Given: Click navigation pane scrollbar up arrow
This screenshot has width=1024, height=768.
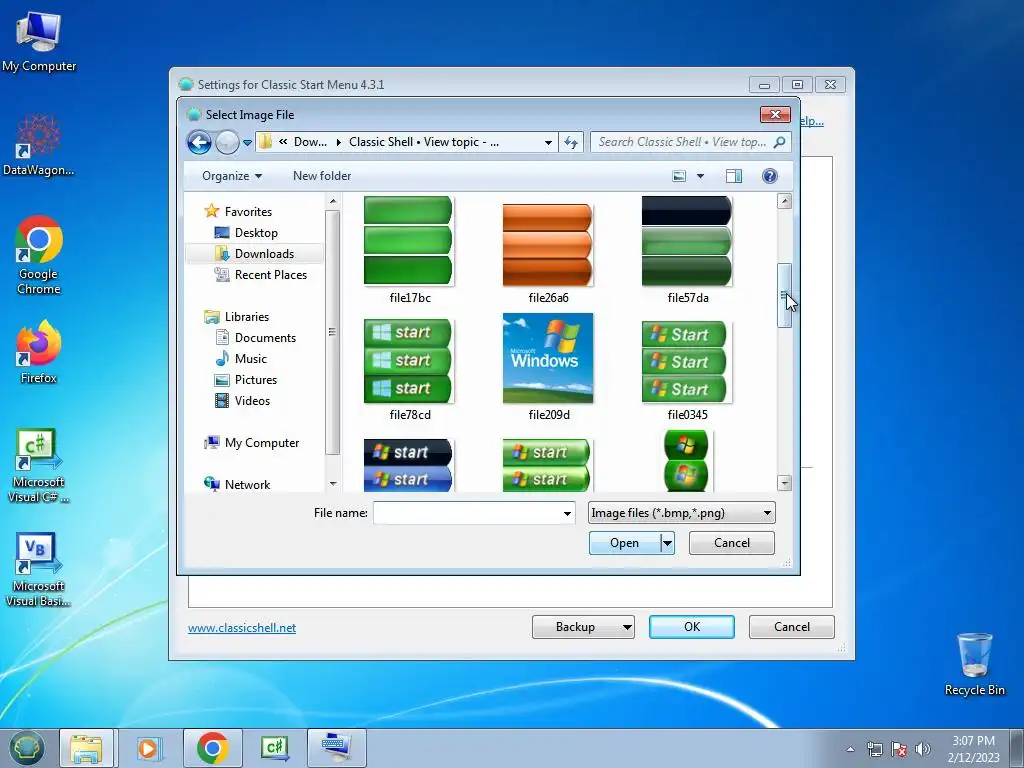Looking at the screenshot, I should point(333,201).
